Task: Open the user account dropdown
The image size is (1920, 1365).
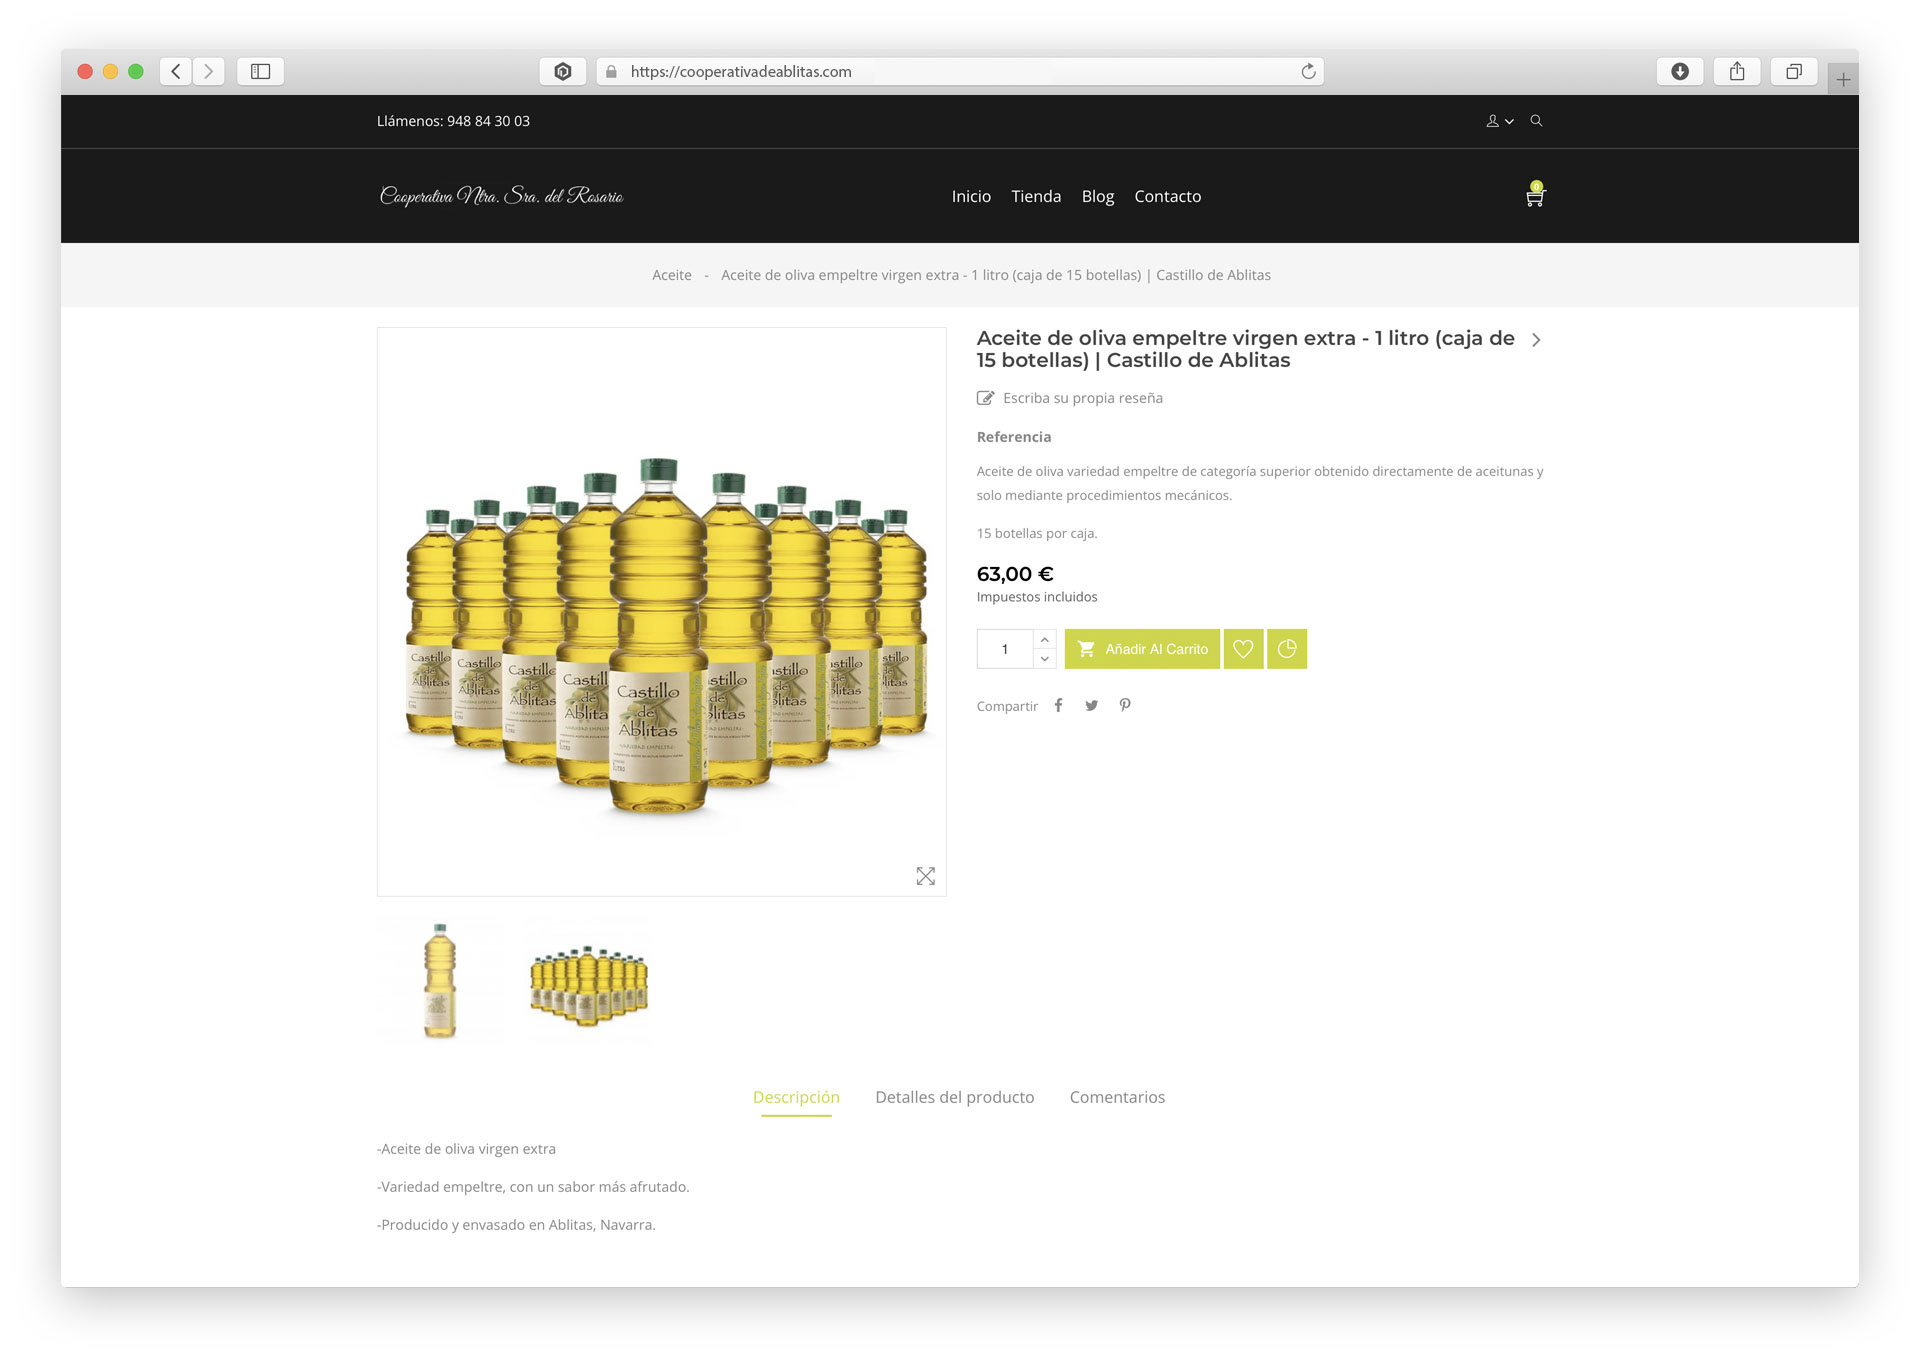Action: coord(1499,121)
